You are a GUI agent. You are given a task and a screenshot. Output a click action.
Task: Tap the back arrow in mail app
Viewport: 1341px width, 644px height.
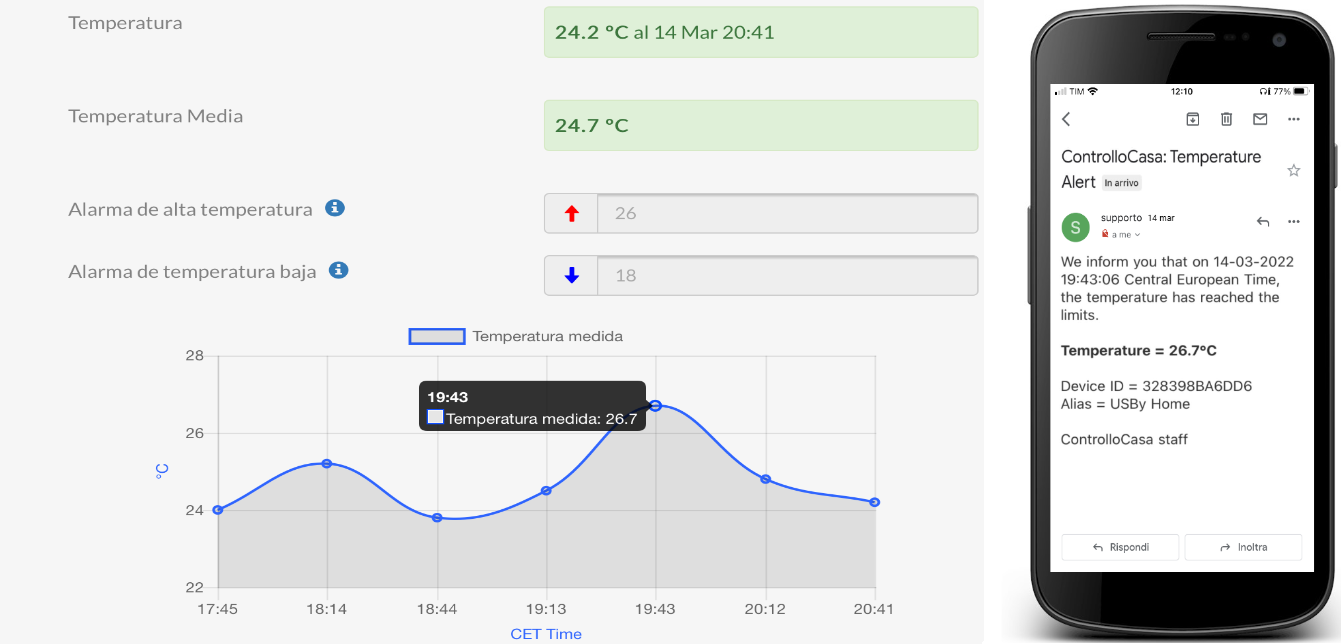(1066, 119)
